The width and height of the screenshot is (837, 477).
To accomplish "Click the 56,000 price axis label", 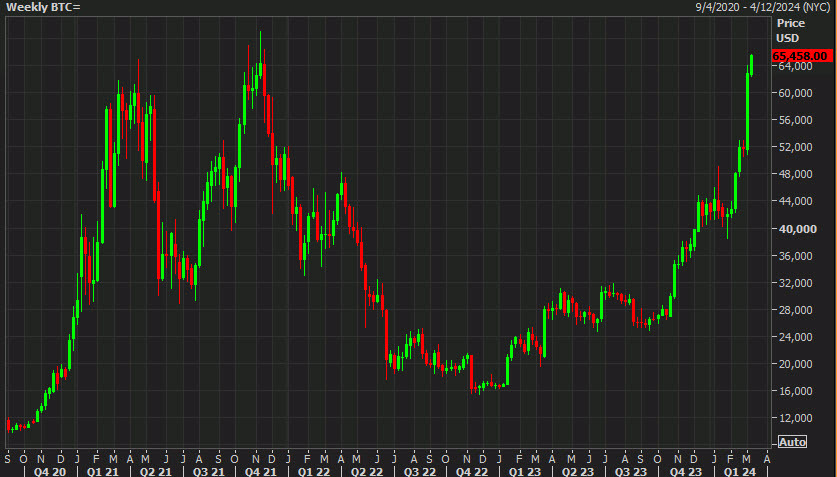I will 795,120.
